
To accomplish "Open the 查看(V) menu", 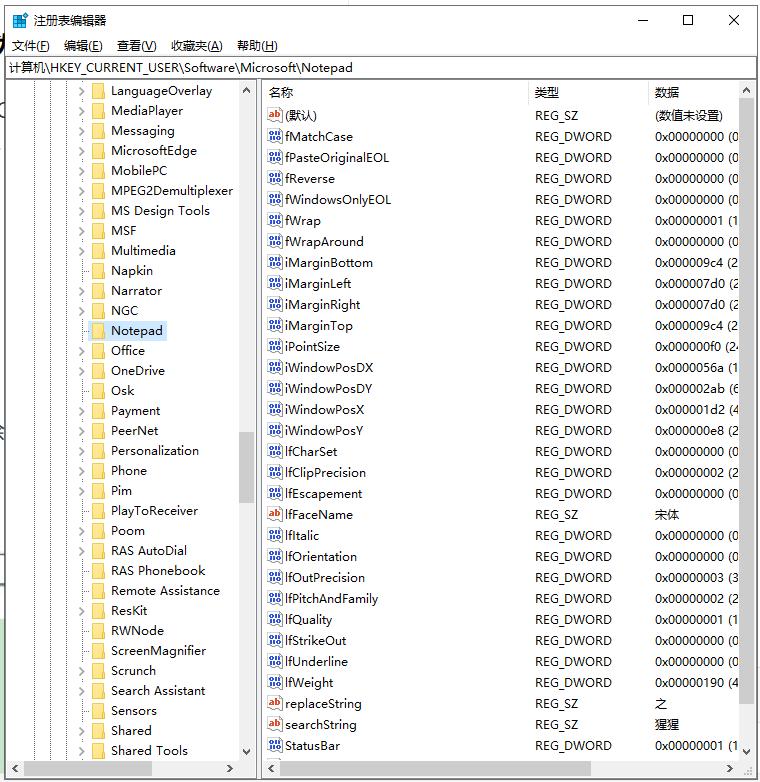I will pyautogui.click(x=137, y=46).
